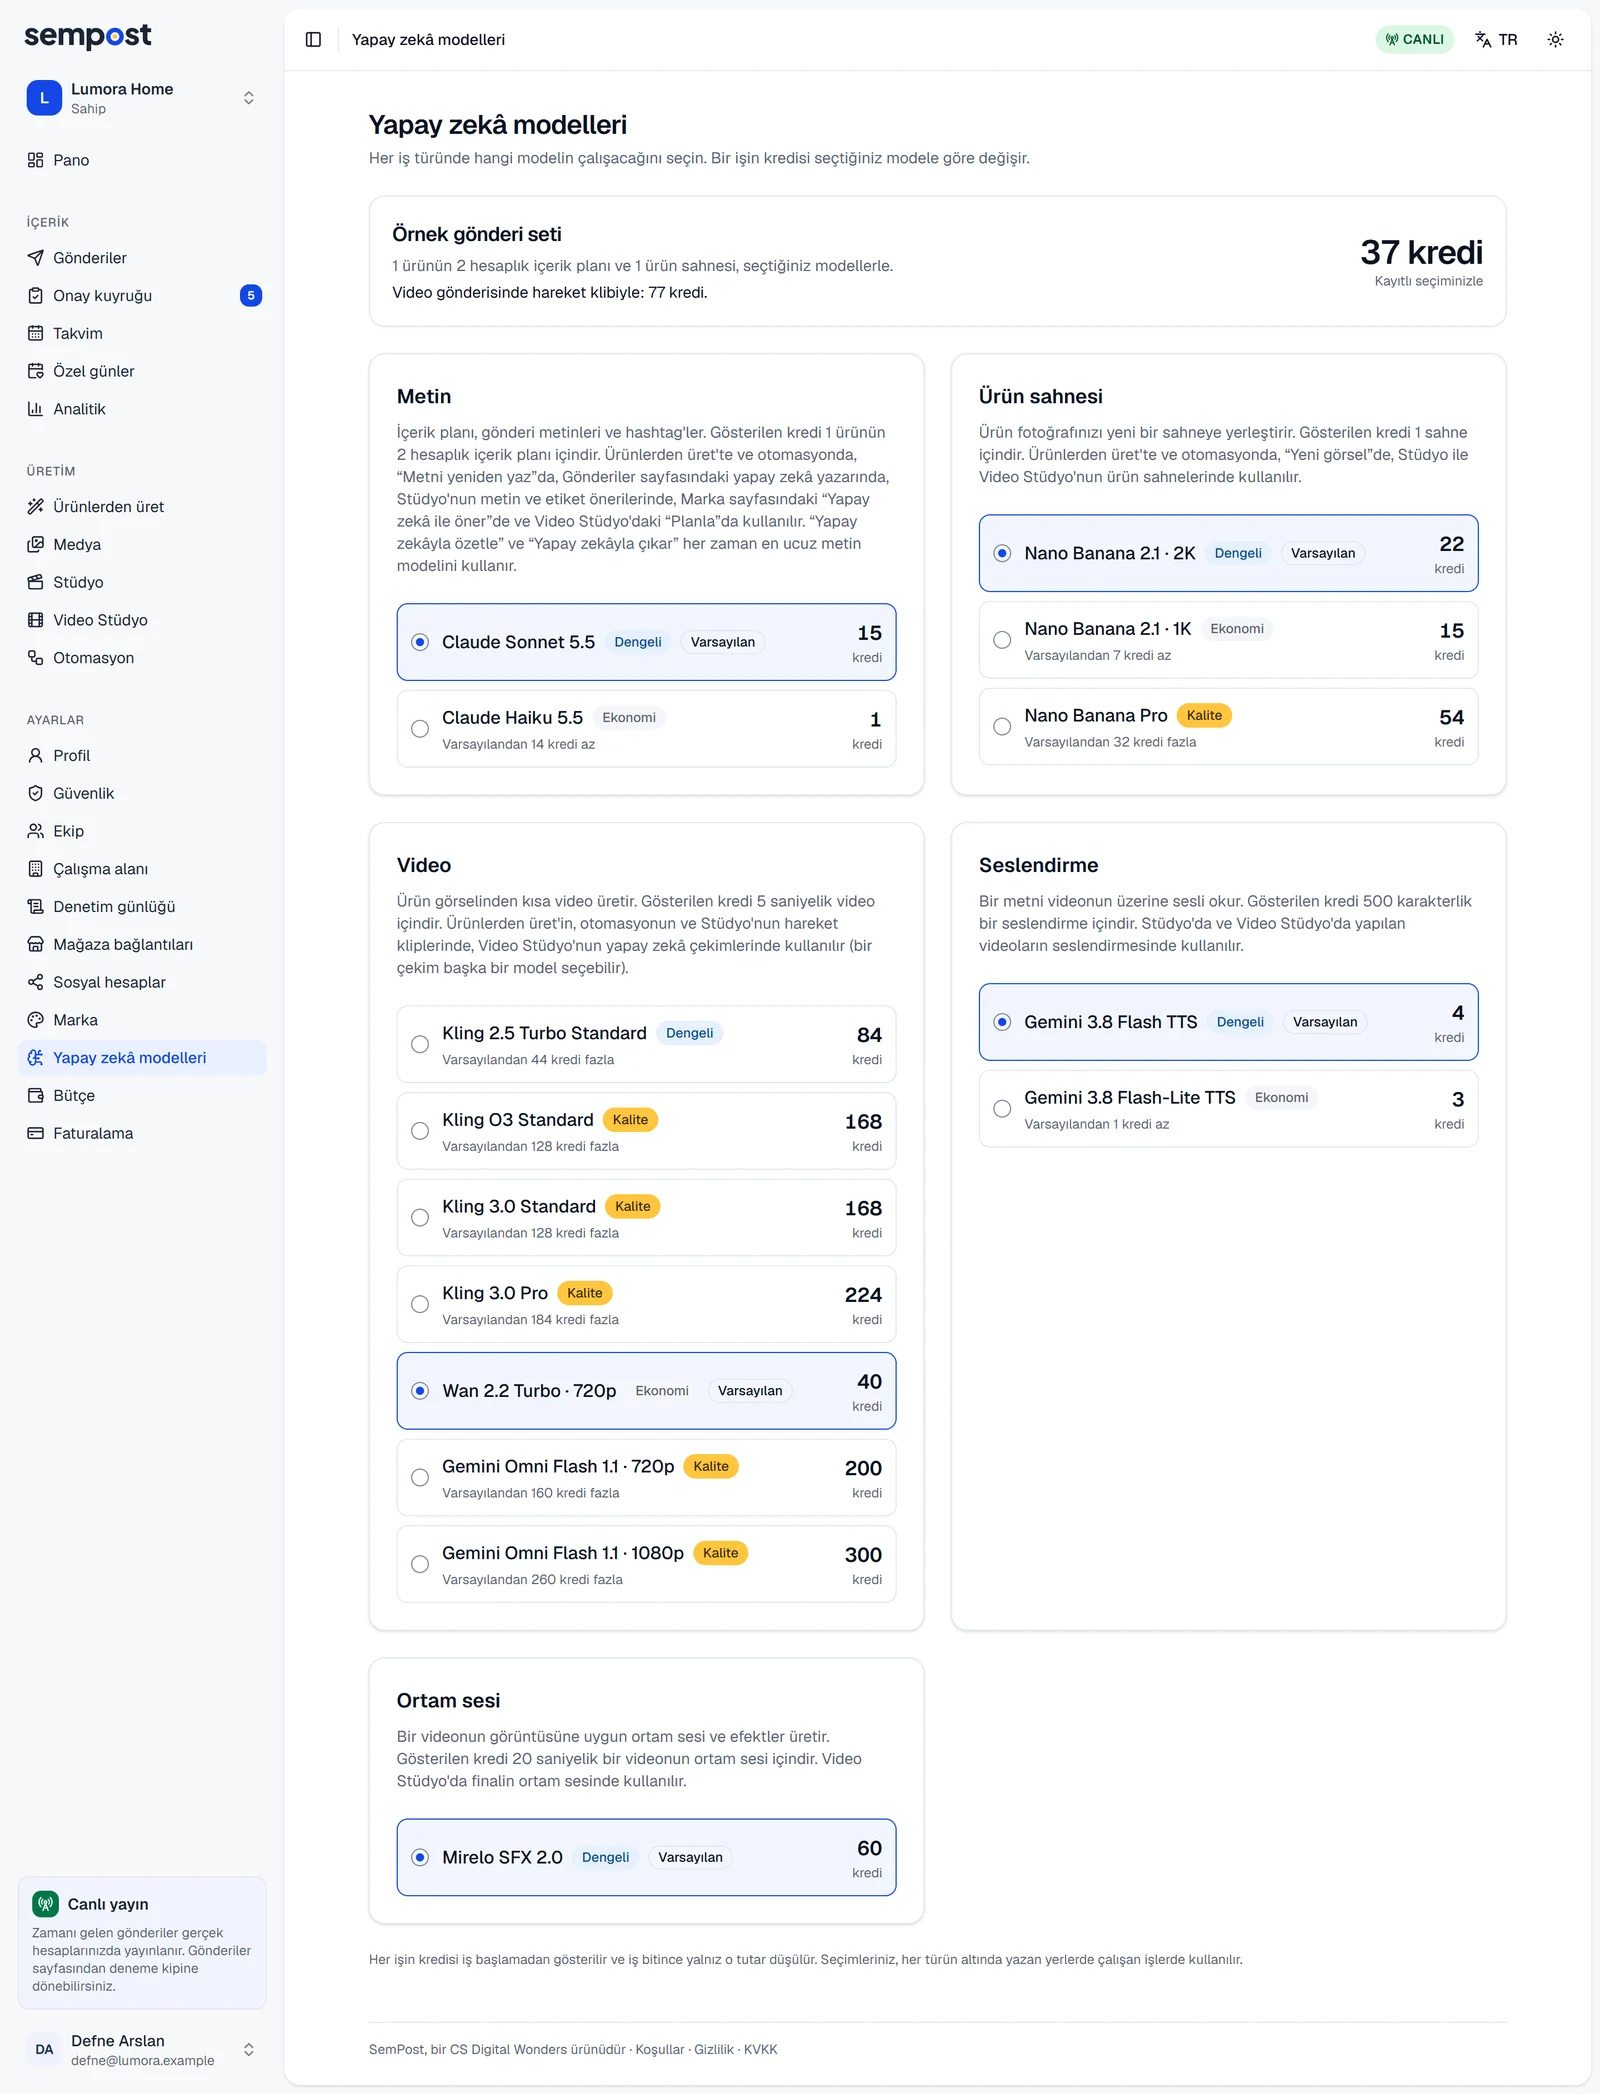Open Takvim calendar icon
Image resolution: width=1600 pixels, height=2094 pixels.
click(36, 333)
